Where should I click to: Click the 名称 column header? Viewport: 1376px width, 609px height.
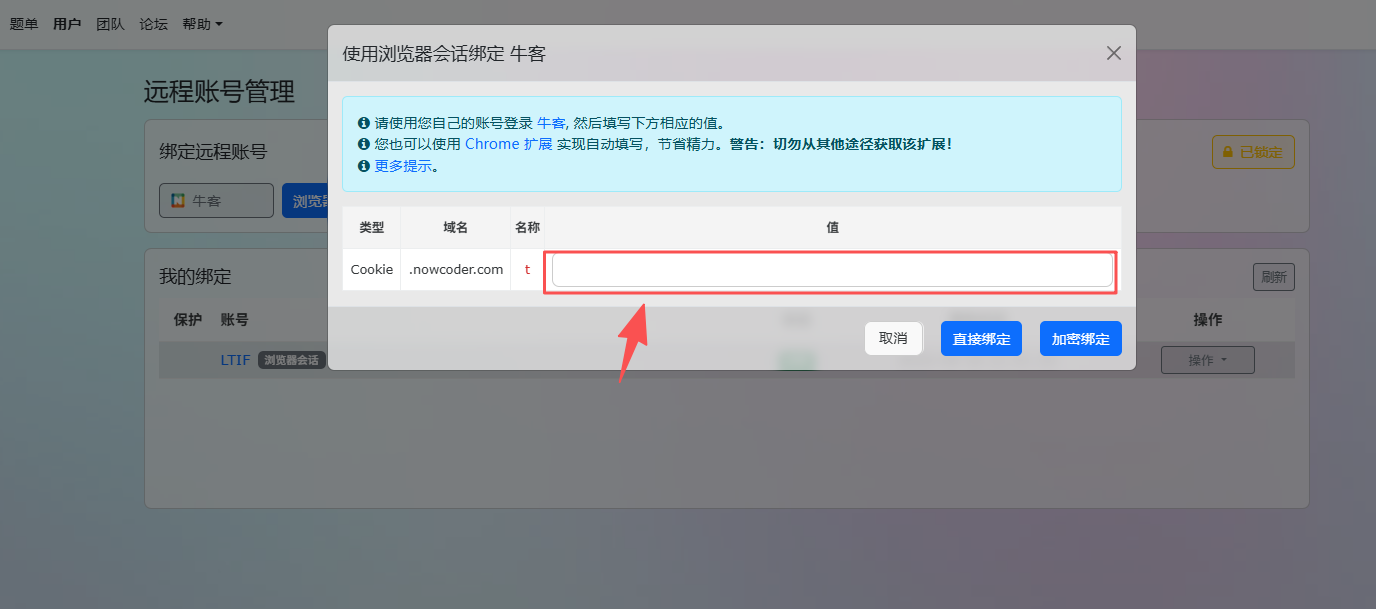(x=528, y=228)
